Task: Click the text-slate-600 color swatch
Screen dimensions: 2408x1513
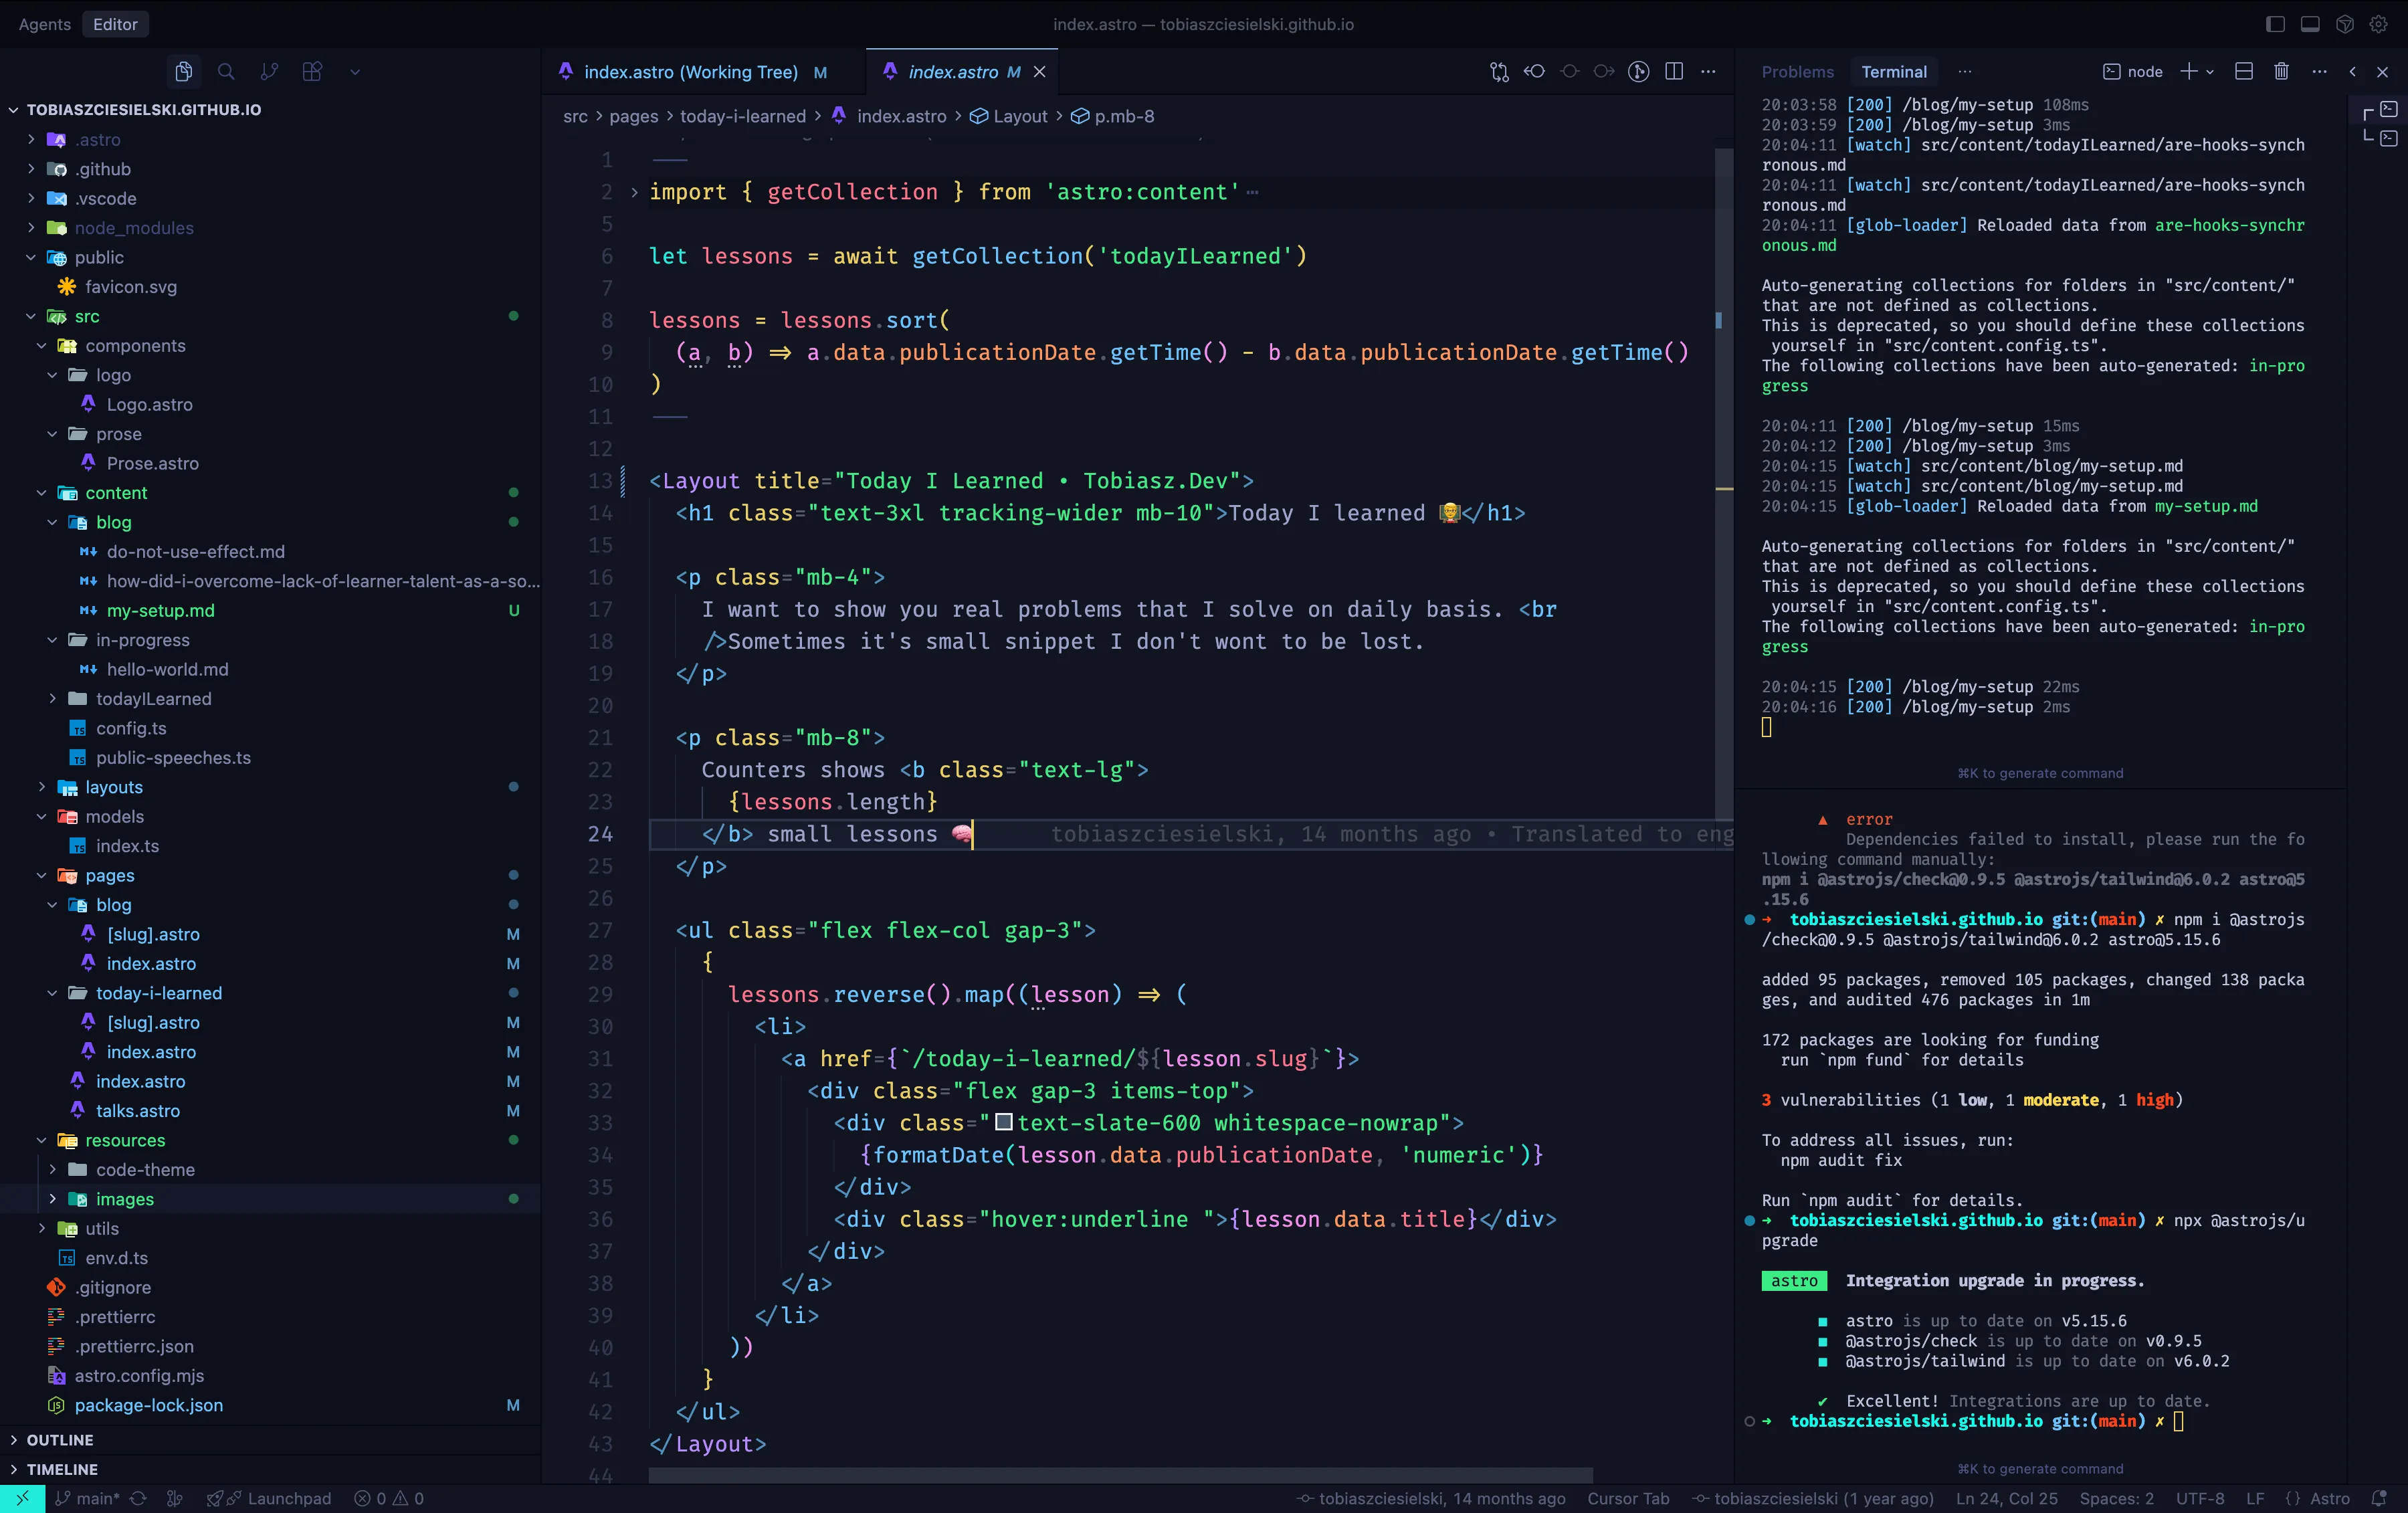Action: coord(1004,1122)
